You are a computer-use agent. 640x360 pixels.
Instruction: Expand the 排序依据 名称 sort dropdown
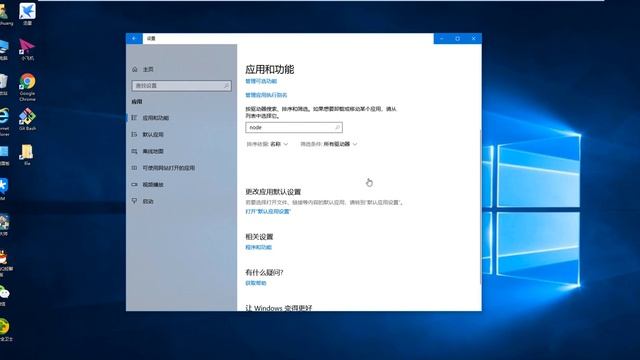pyautogui.click(x=267, y=144)
